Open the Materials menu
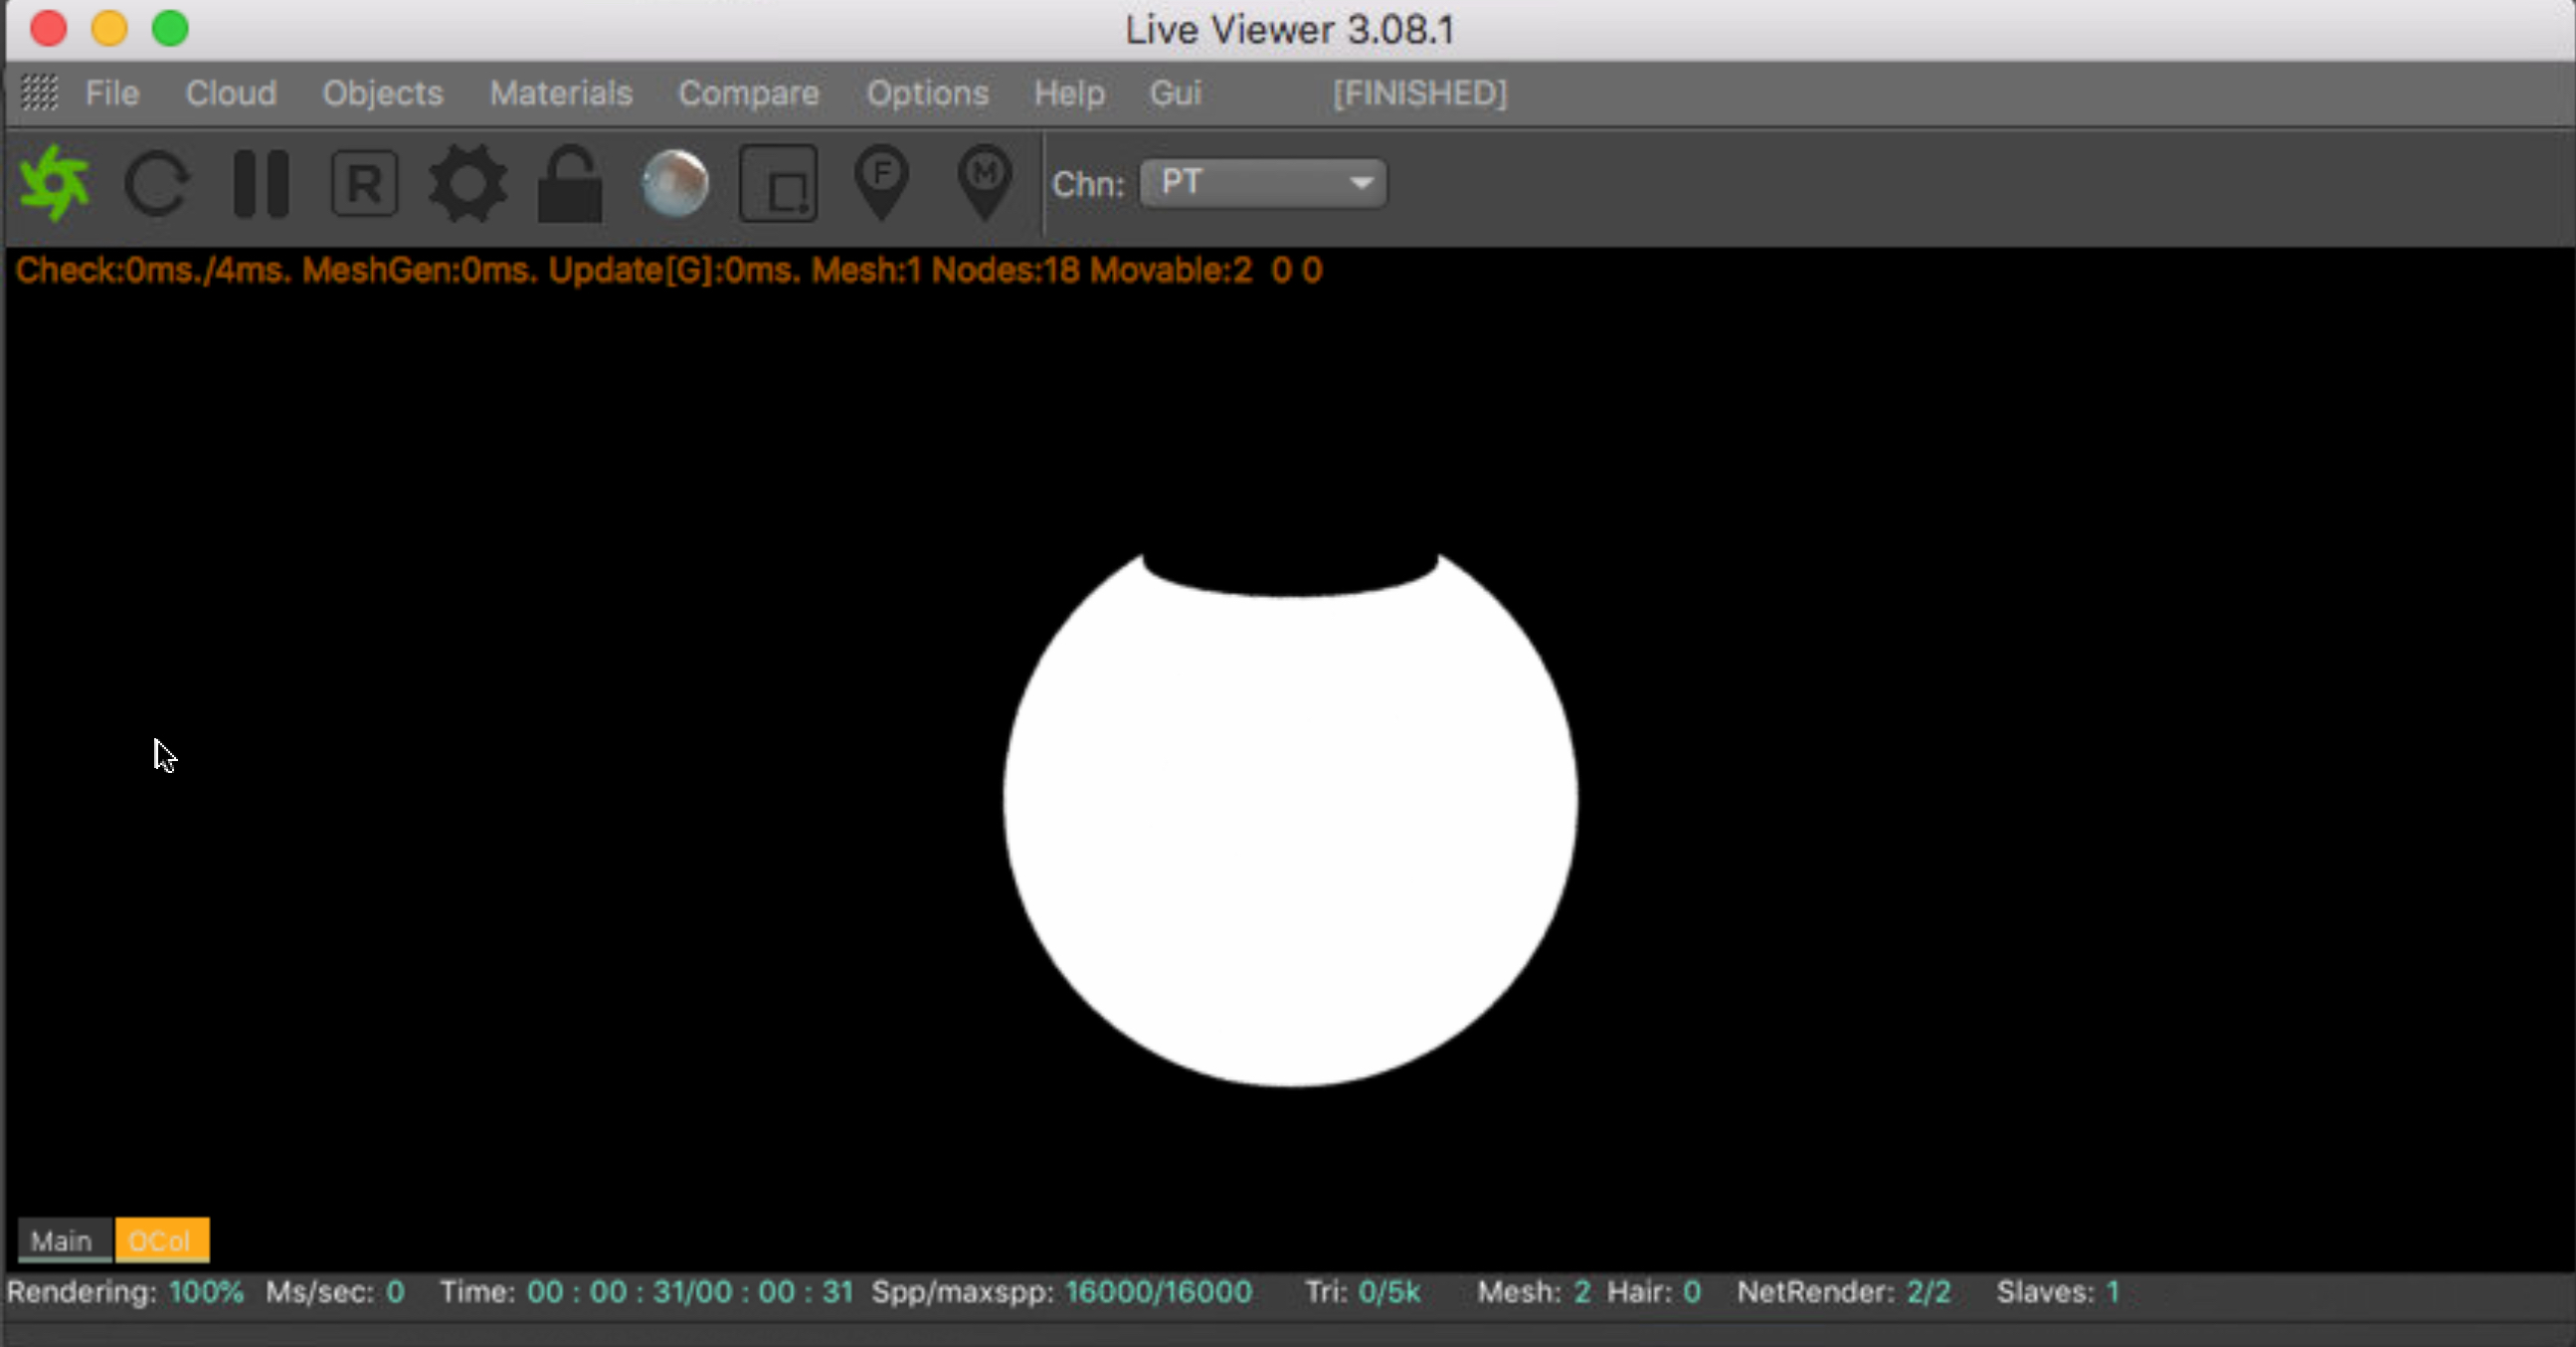This screenshot has width=2576, height=1347. click(561, 93)
